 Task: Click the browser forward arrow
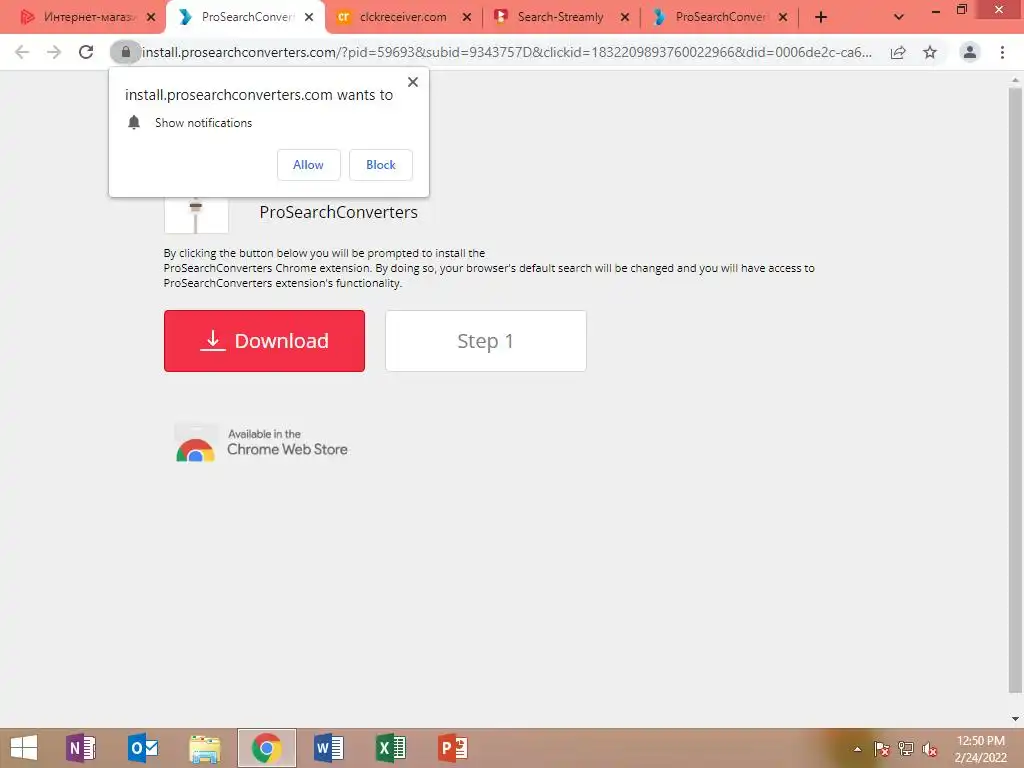pyautogui.click(x=54, y=52)
